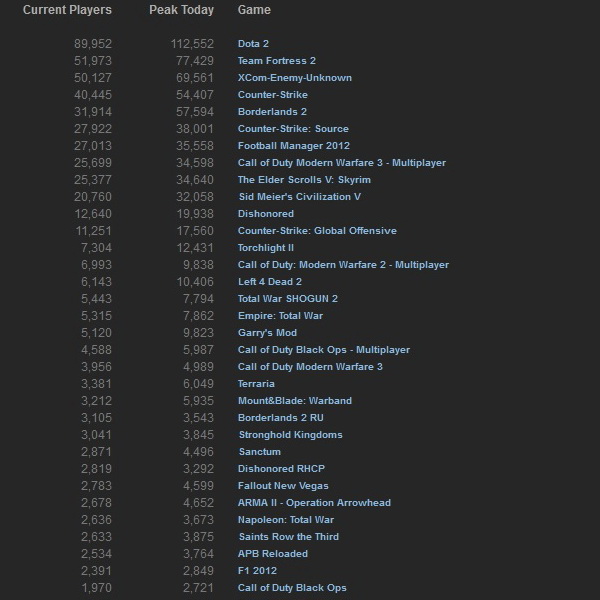Viewport: 600px width, 600px height.
Task: Open the Terraria game link
Action: click(256, 384)
